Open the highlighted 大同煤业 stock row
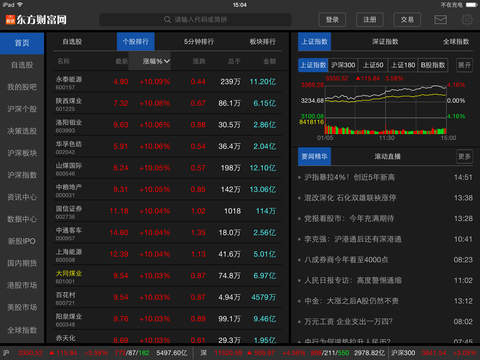The image size is (480, 360). [167, 276]
